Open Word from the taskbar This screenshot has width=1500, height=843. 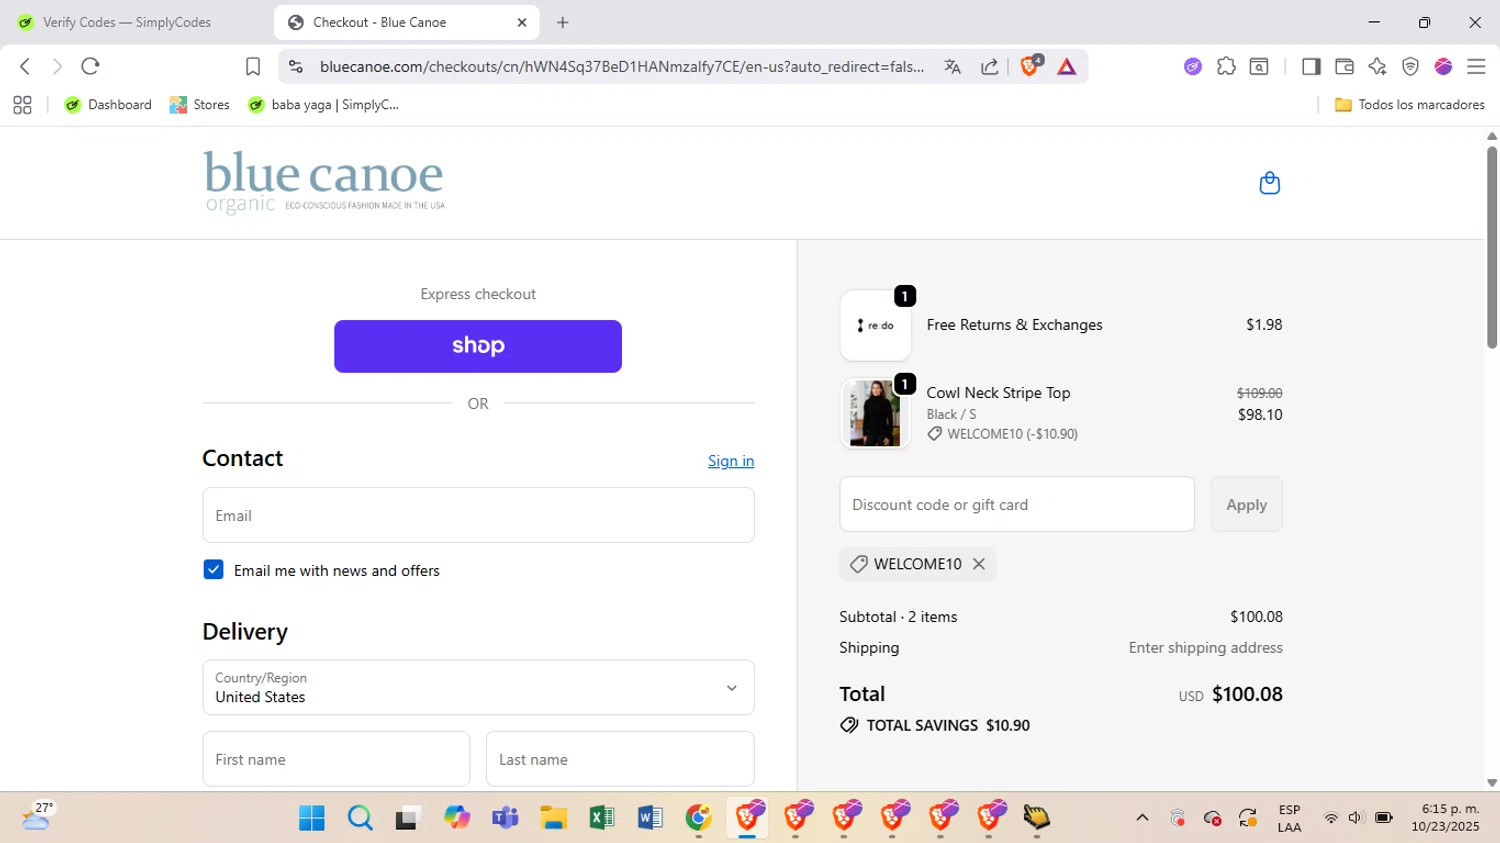click(x=650, y=818)
